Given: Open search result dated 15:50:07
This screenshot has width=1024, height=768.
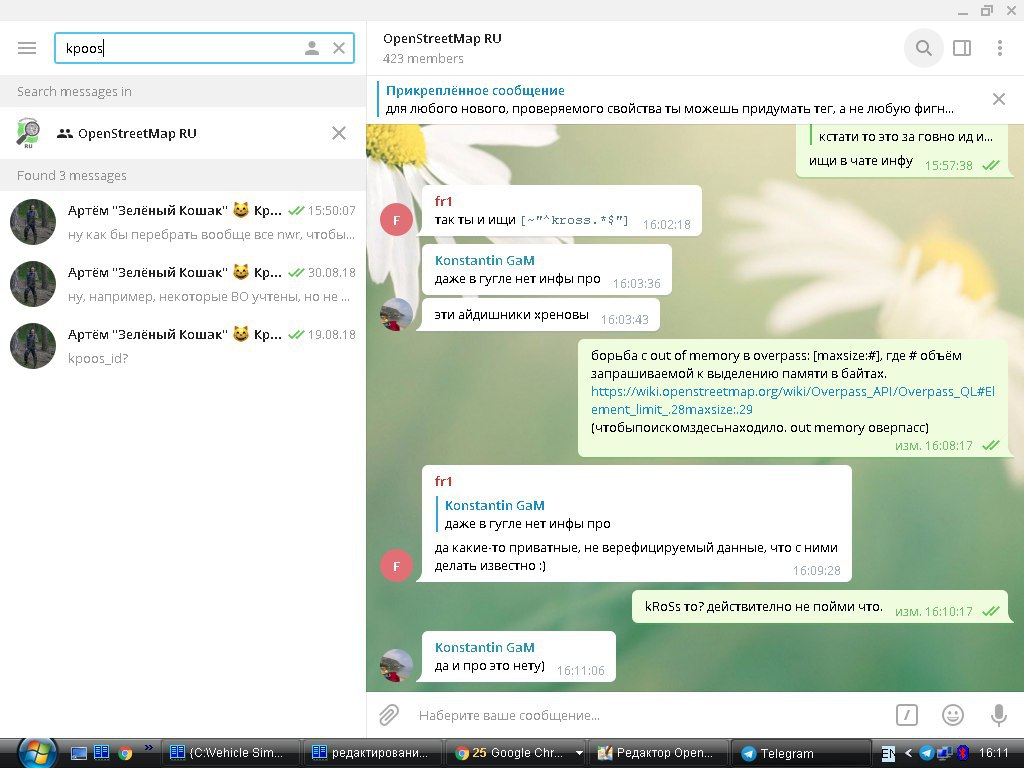Looking at the screenshot, I should tap(183, 222).
